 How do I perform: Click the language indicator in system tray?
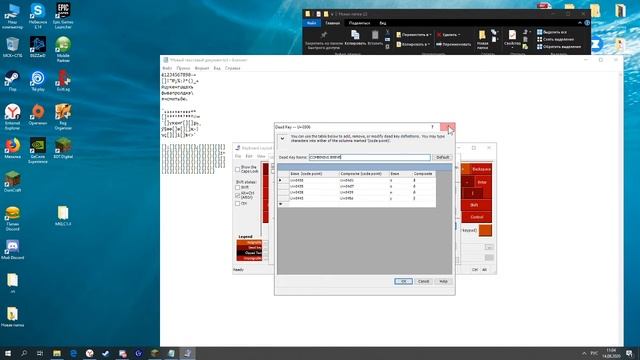point(594,353)
